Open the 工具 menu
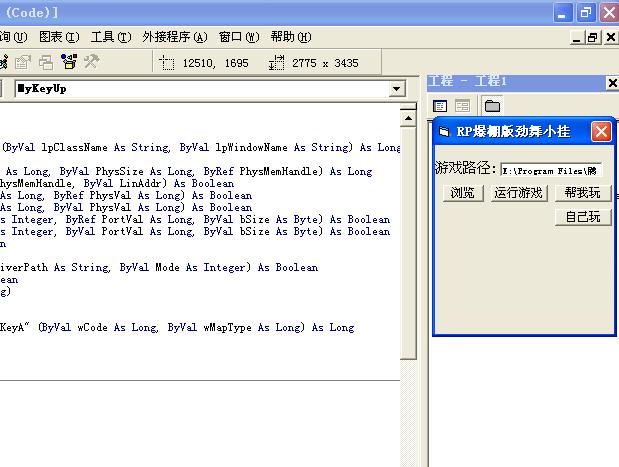Image resolution: width=619 pixels, height=467 pixels. tap(110, 37)
